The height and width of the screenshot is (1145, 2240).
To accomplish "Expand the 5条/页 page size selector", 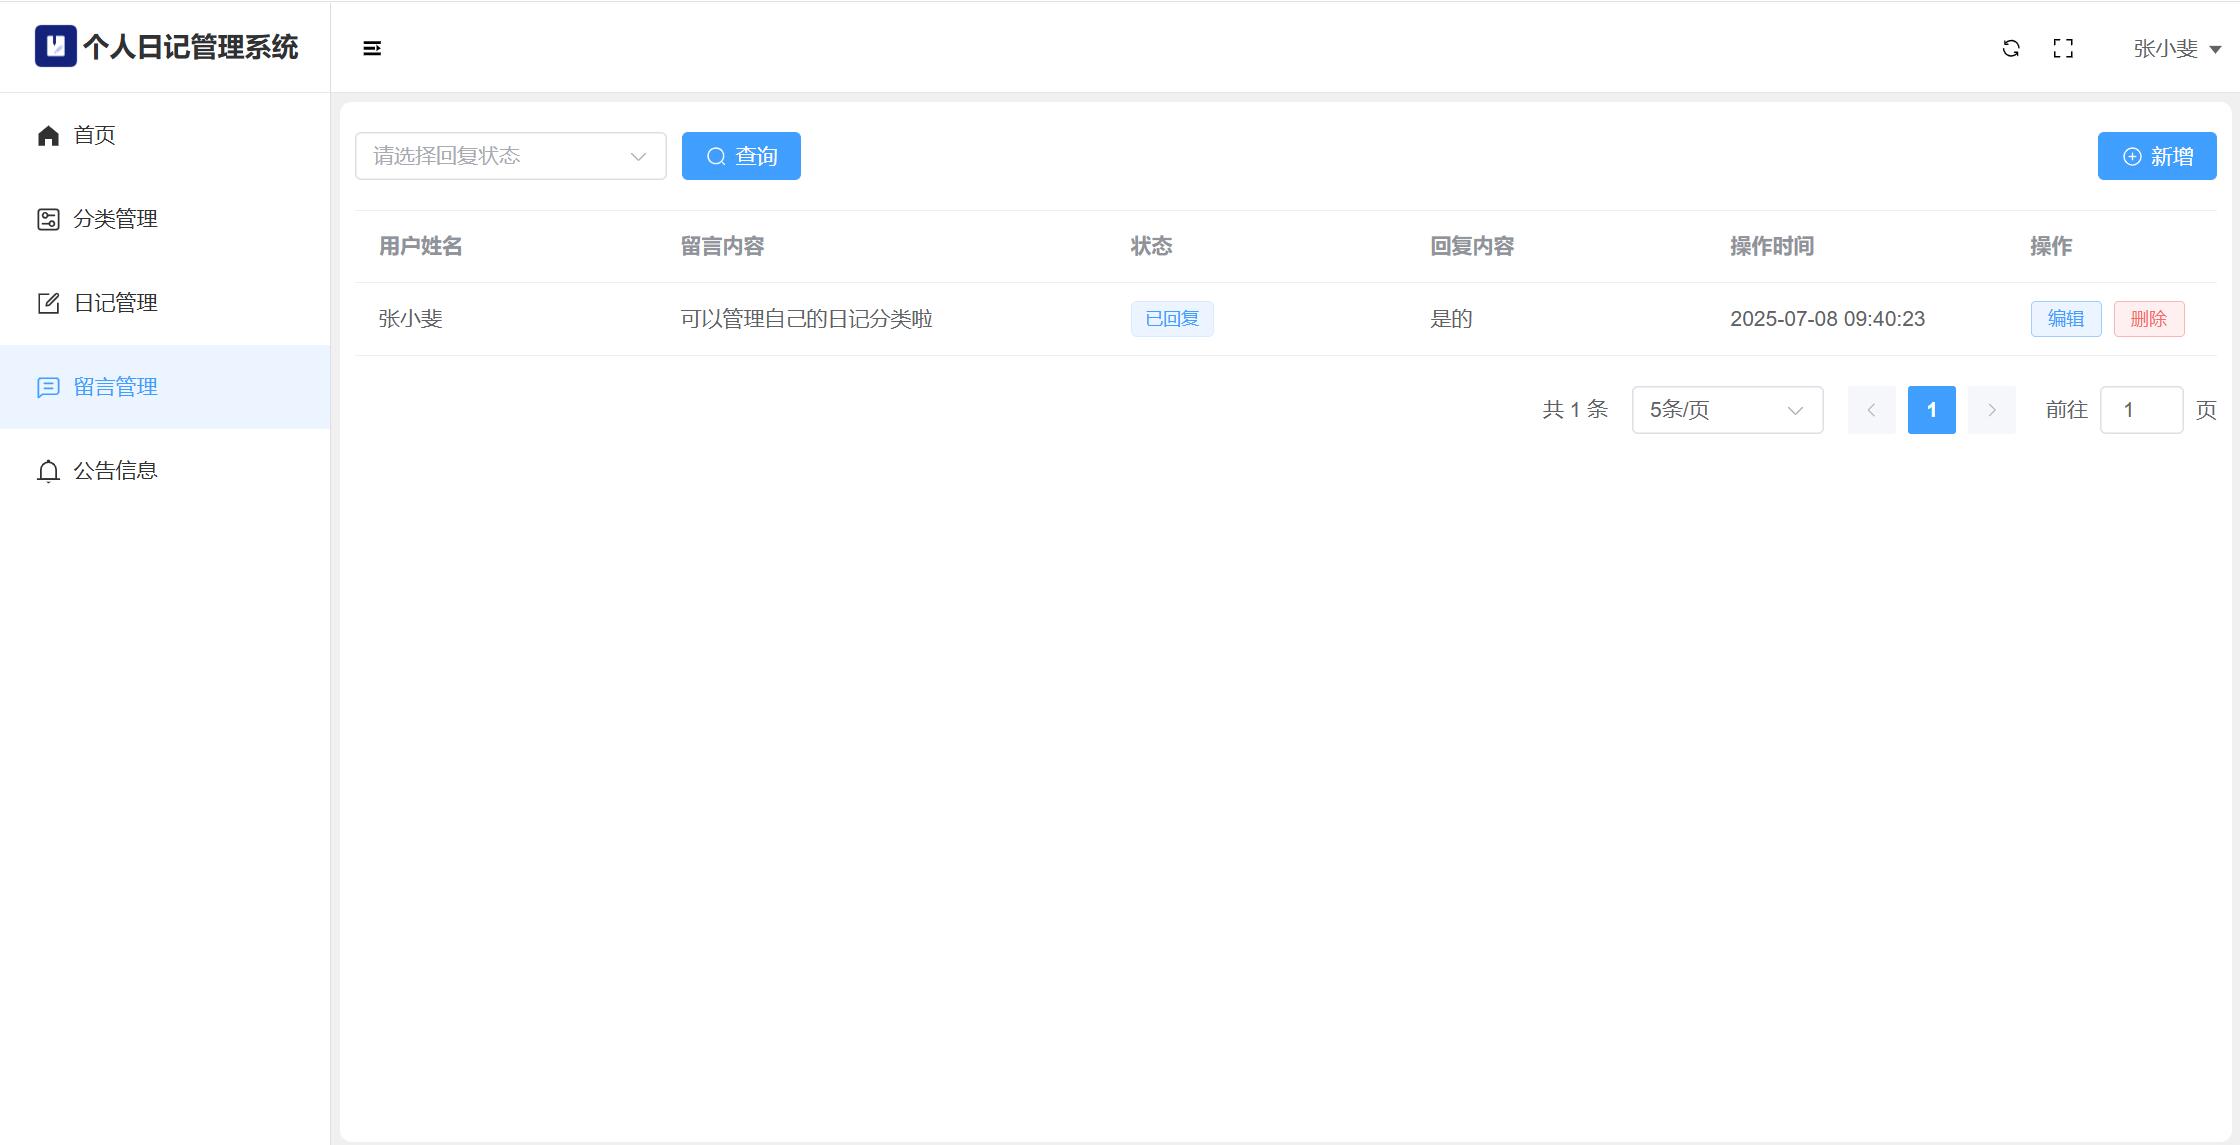I will [1727, 410].
